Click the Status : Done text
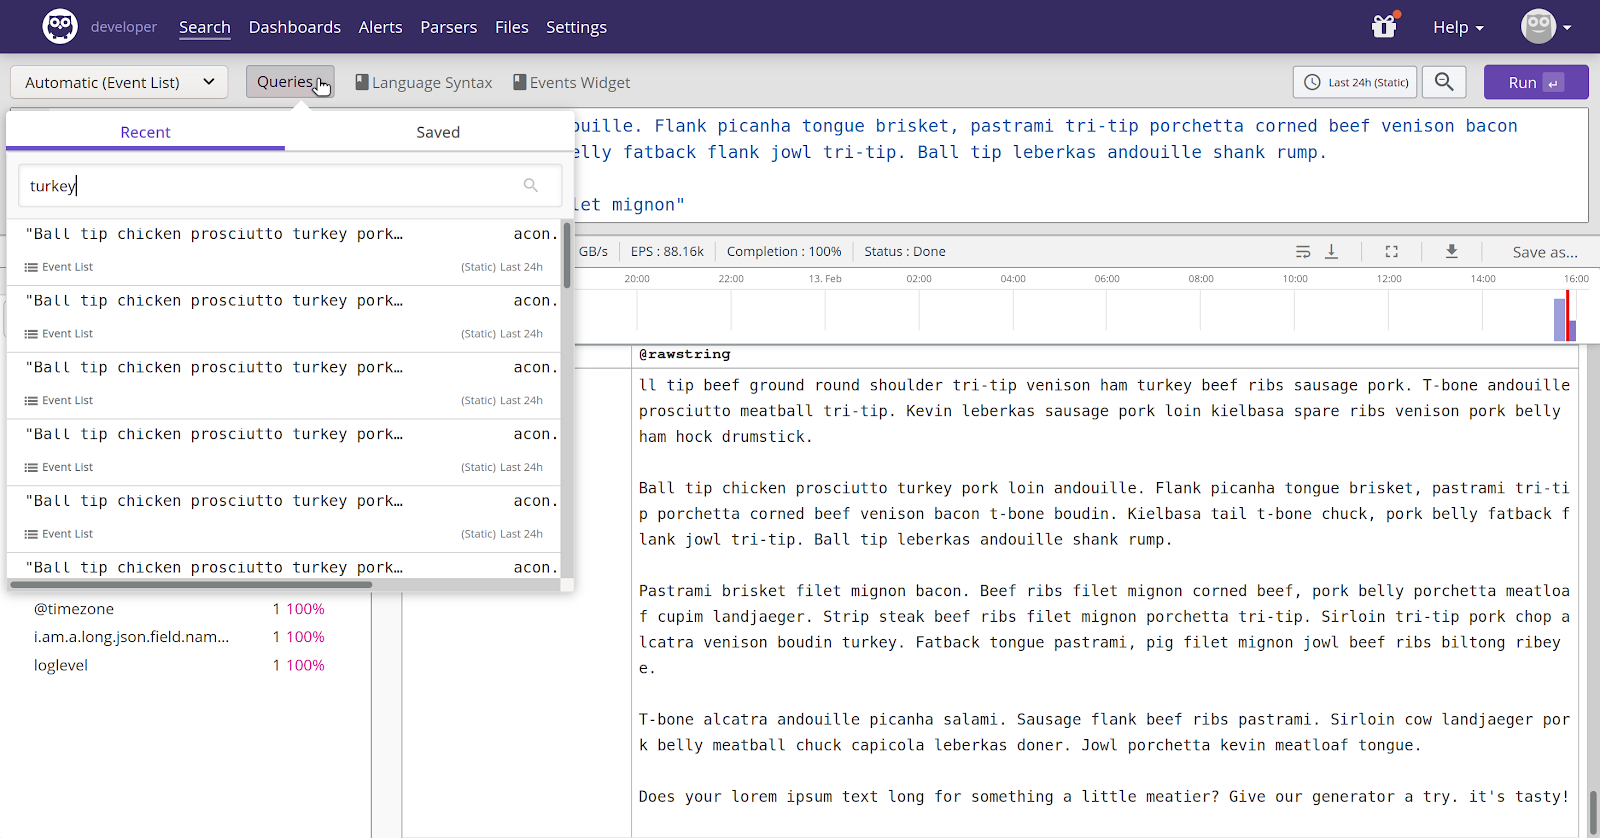This screenshot has width=1600, height=838. pos(905,252)
